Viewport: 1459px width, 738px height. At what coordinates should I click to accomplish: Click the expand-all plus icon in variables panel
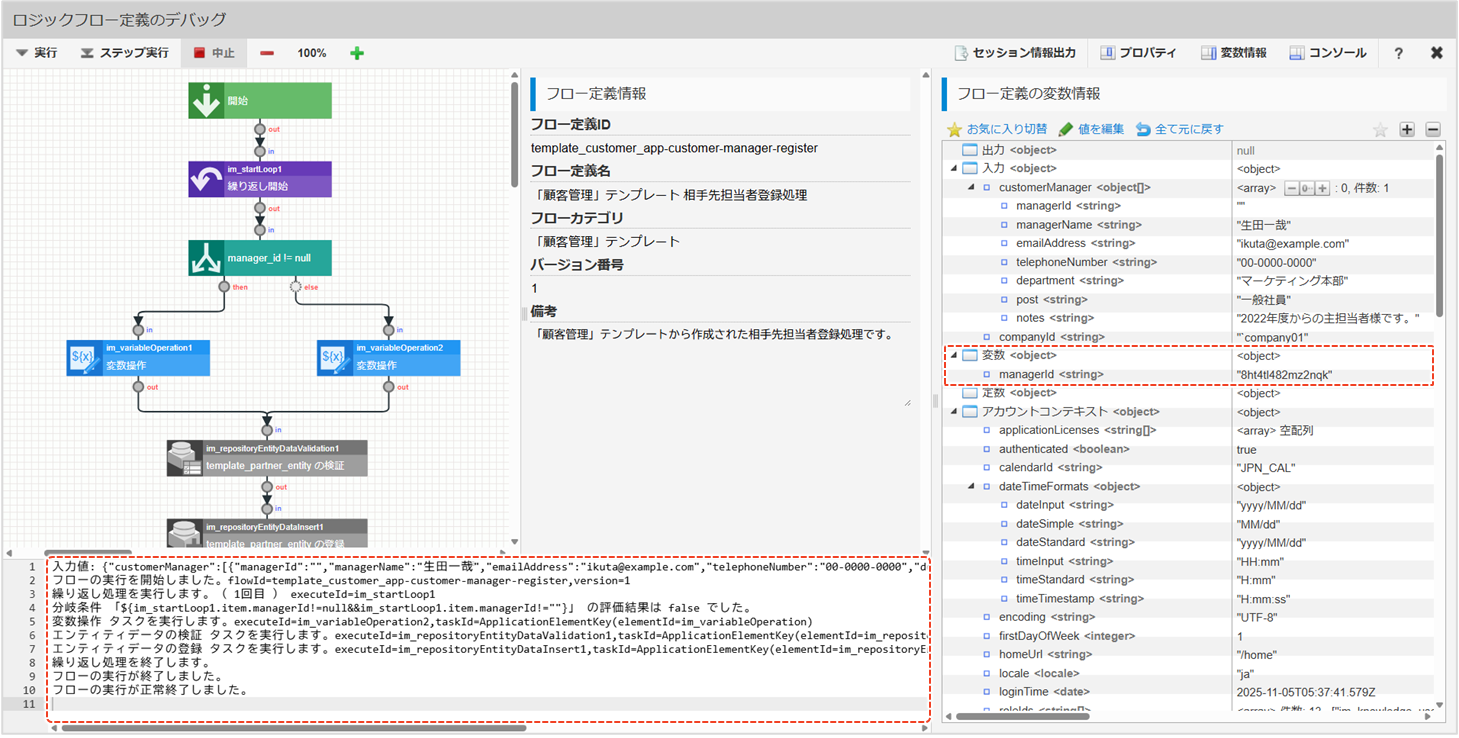point(1407,129)
